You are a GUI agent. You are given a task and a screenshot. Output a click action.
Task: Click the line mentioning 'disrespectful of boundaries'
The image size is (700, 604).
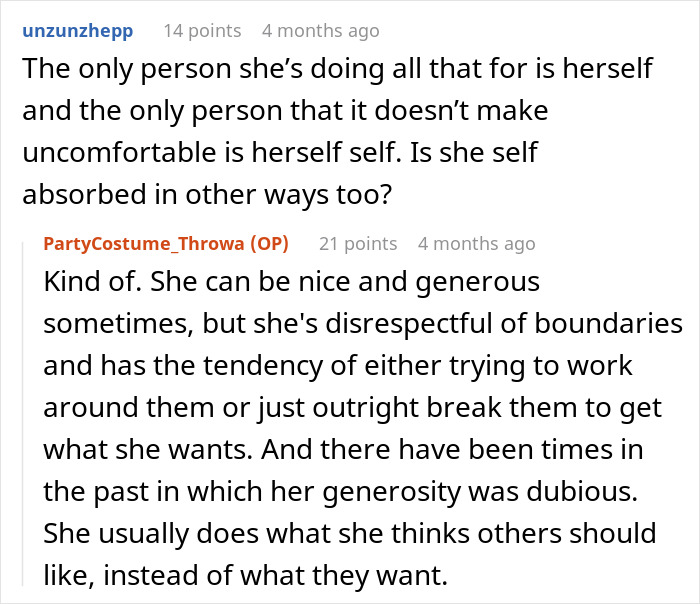[363, 324]
